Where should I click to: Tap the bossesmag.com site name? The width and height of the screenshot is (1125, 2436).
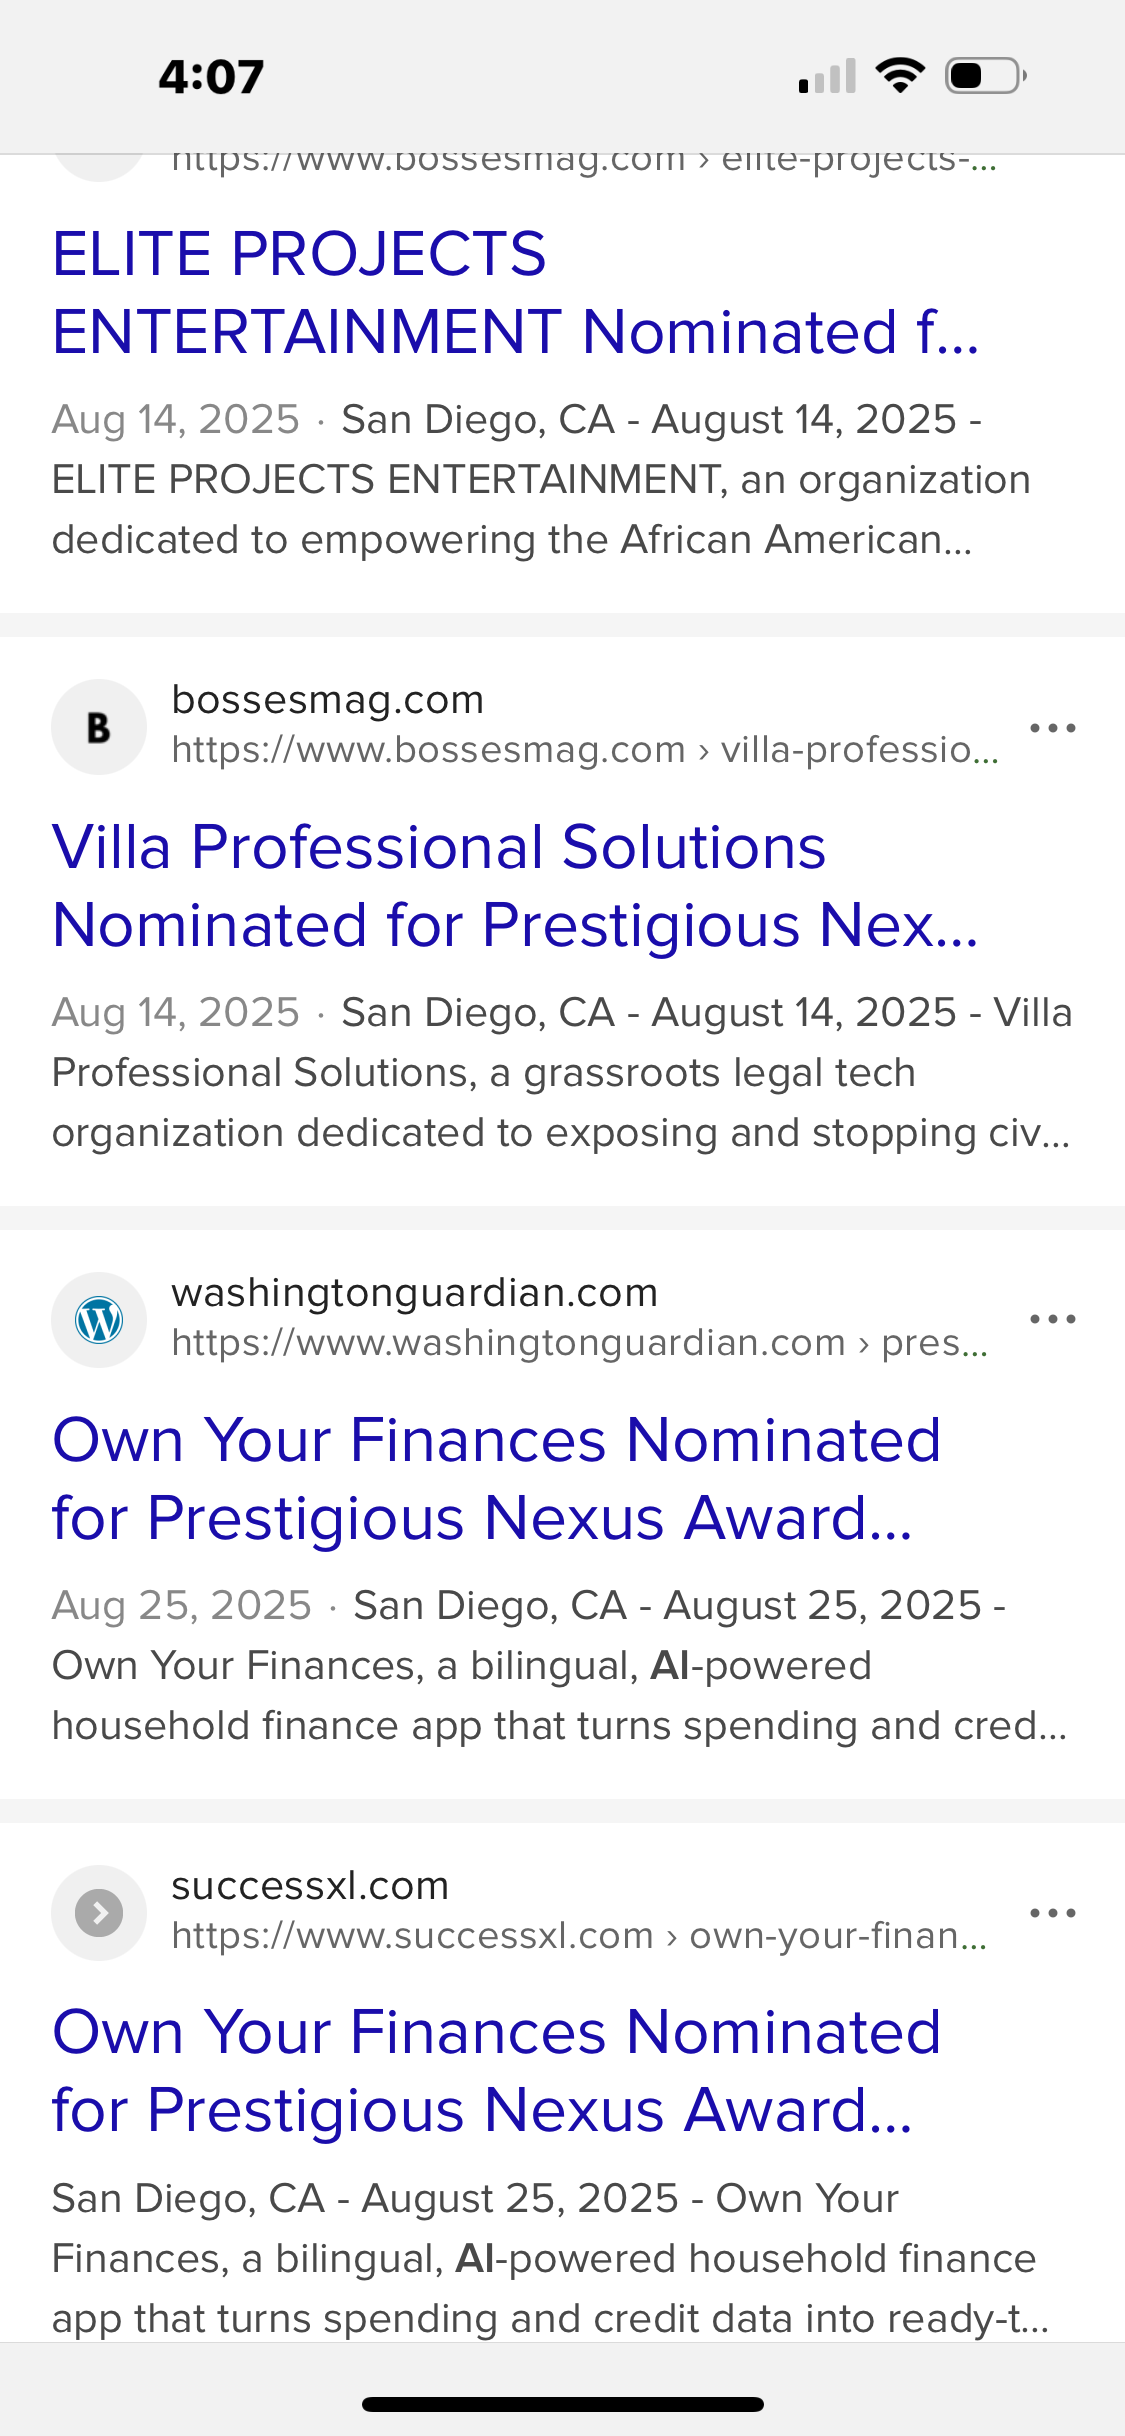327,700
